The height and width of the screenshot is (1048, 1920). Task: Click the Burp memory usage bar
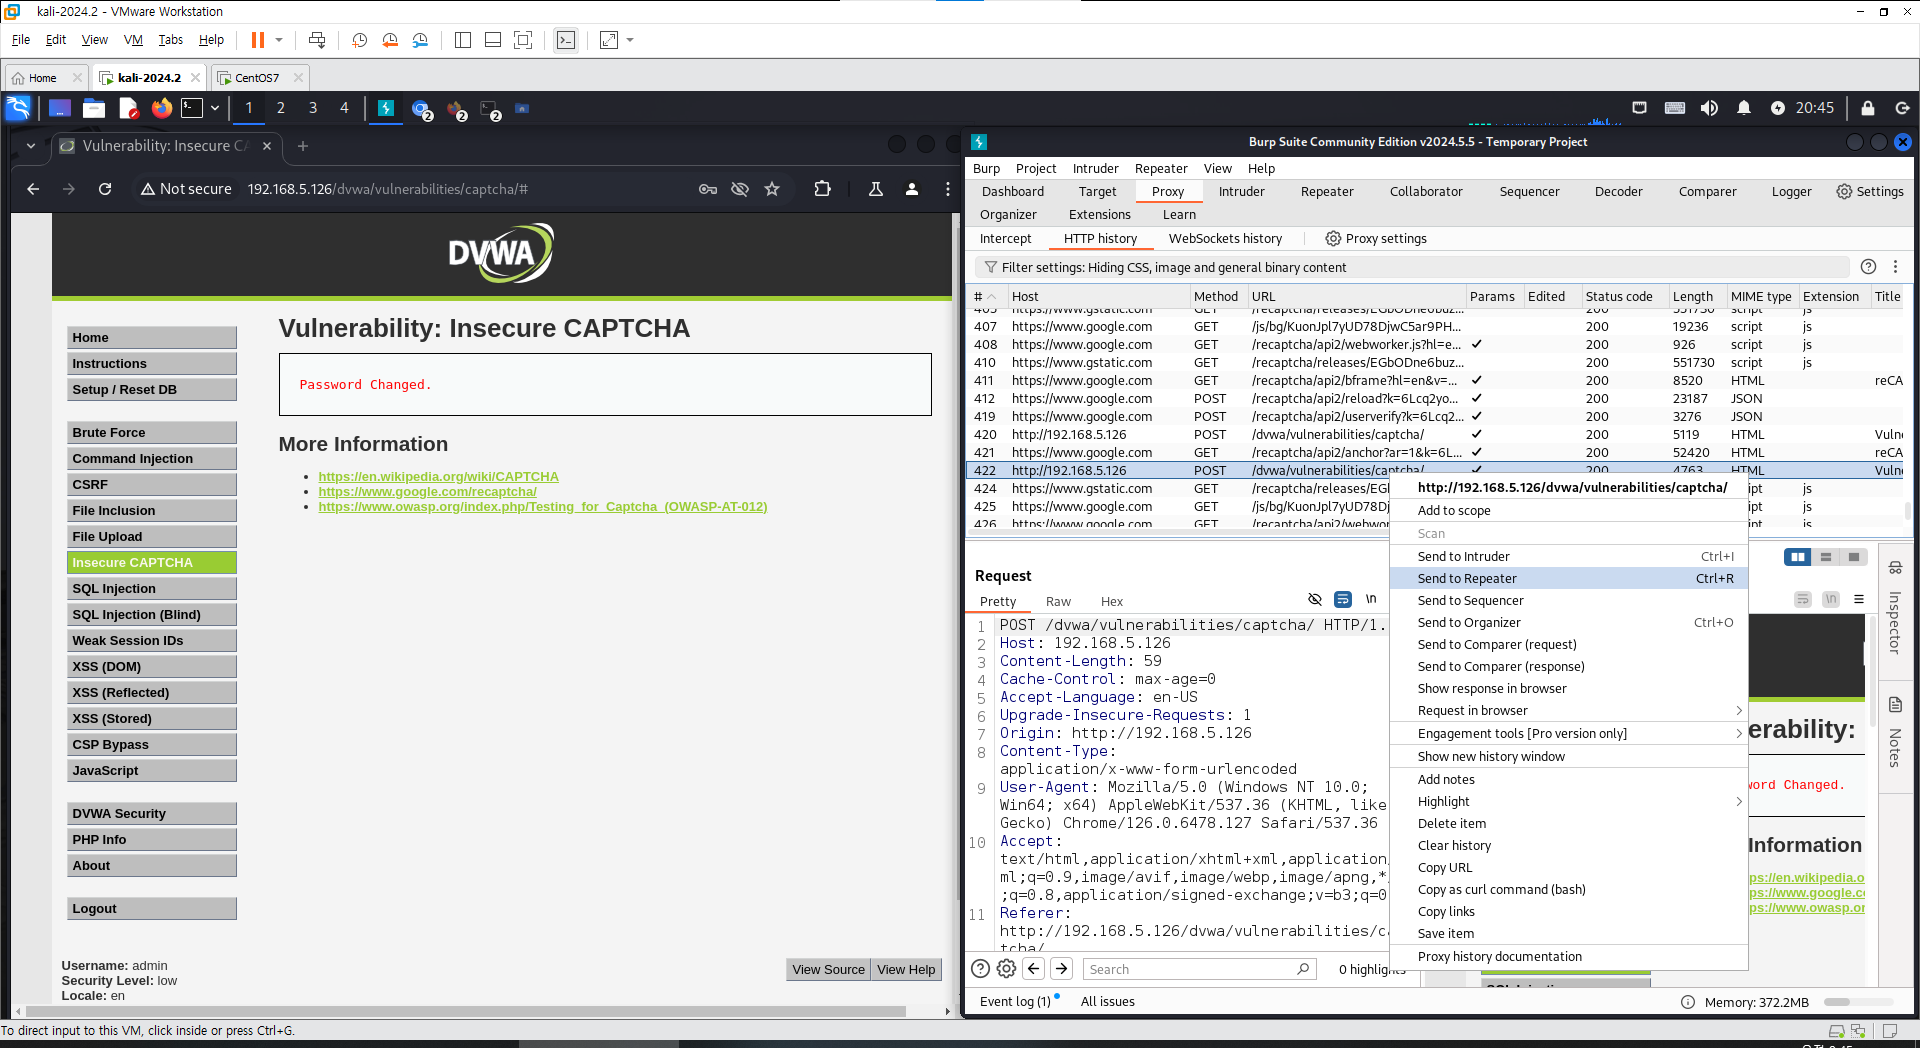pos(1858,1002)
